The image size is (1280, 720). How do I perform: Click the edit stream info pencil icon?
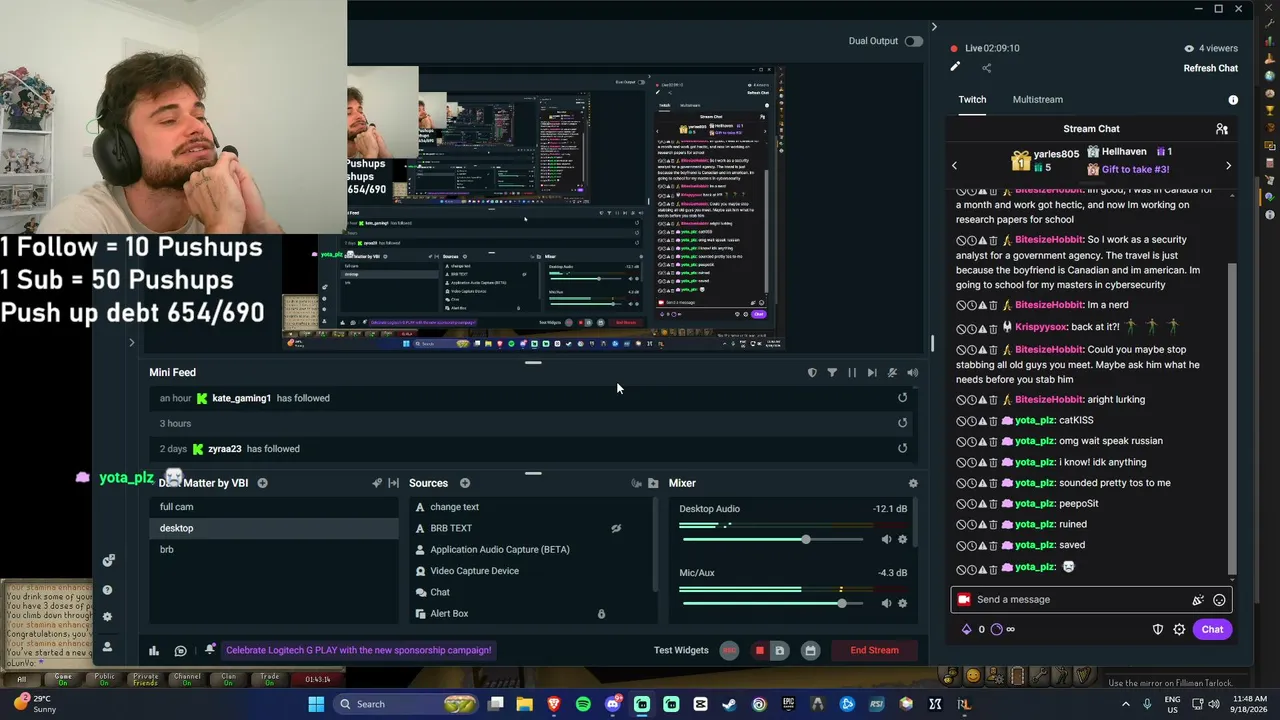(955, 67)
